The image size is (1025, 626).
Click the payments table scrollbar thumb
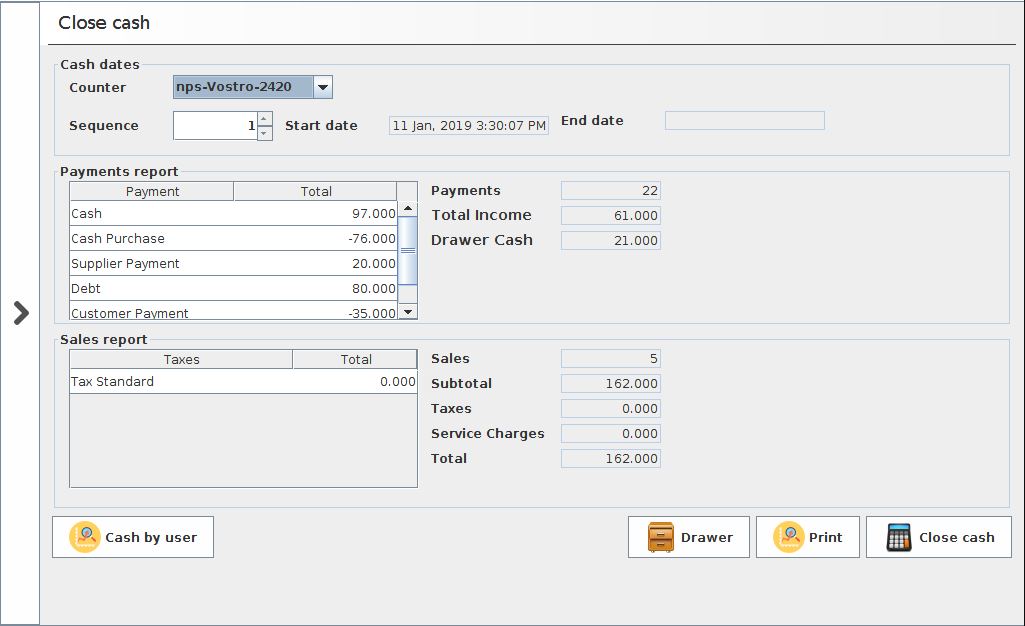(x=407, y=251)
